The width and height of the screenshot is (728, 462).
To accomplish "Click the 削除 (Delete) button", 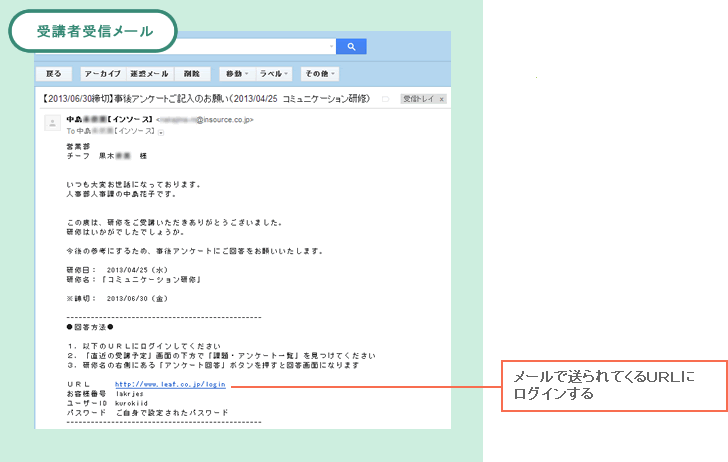I will 192,74.
